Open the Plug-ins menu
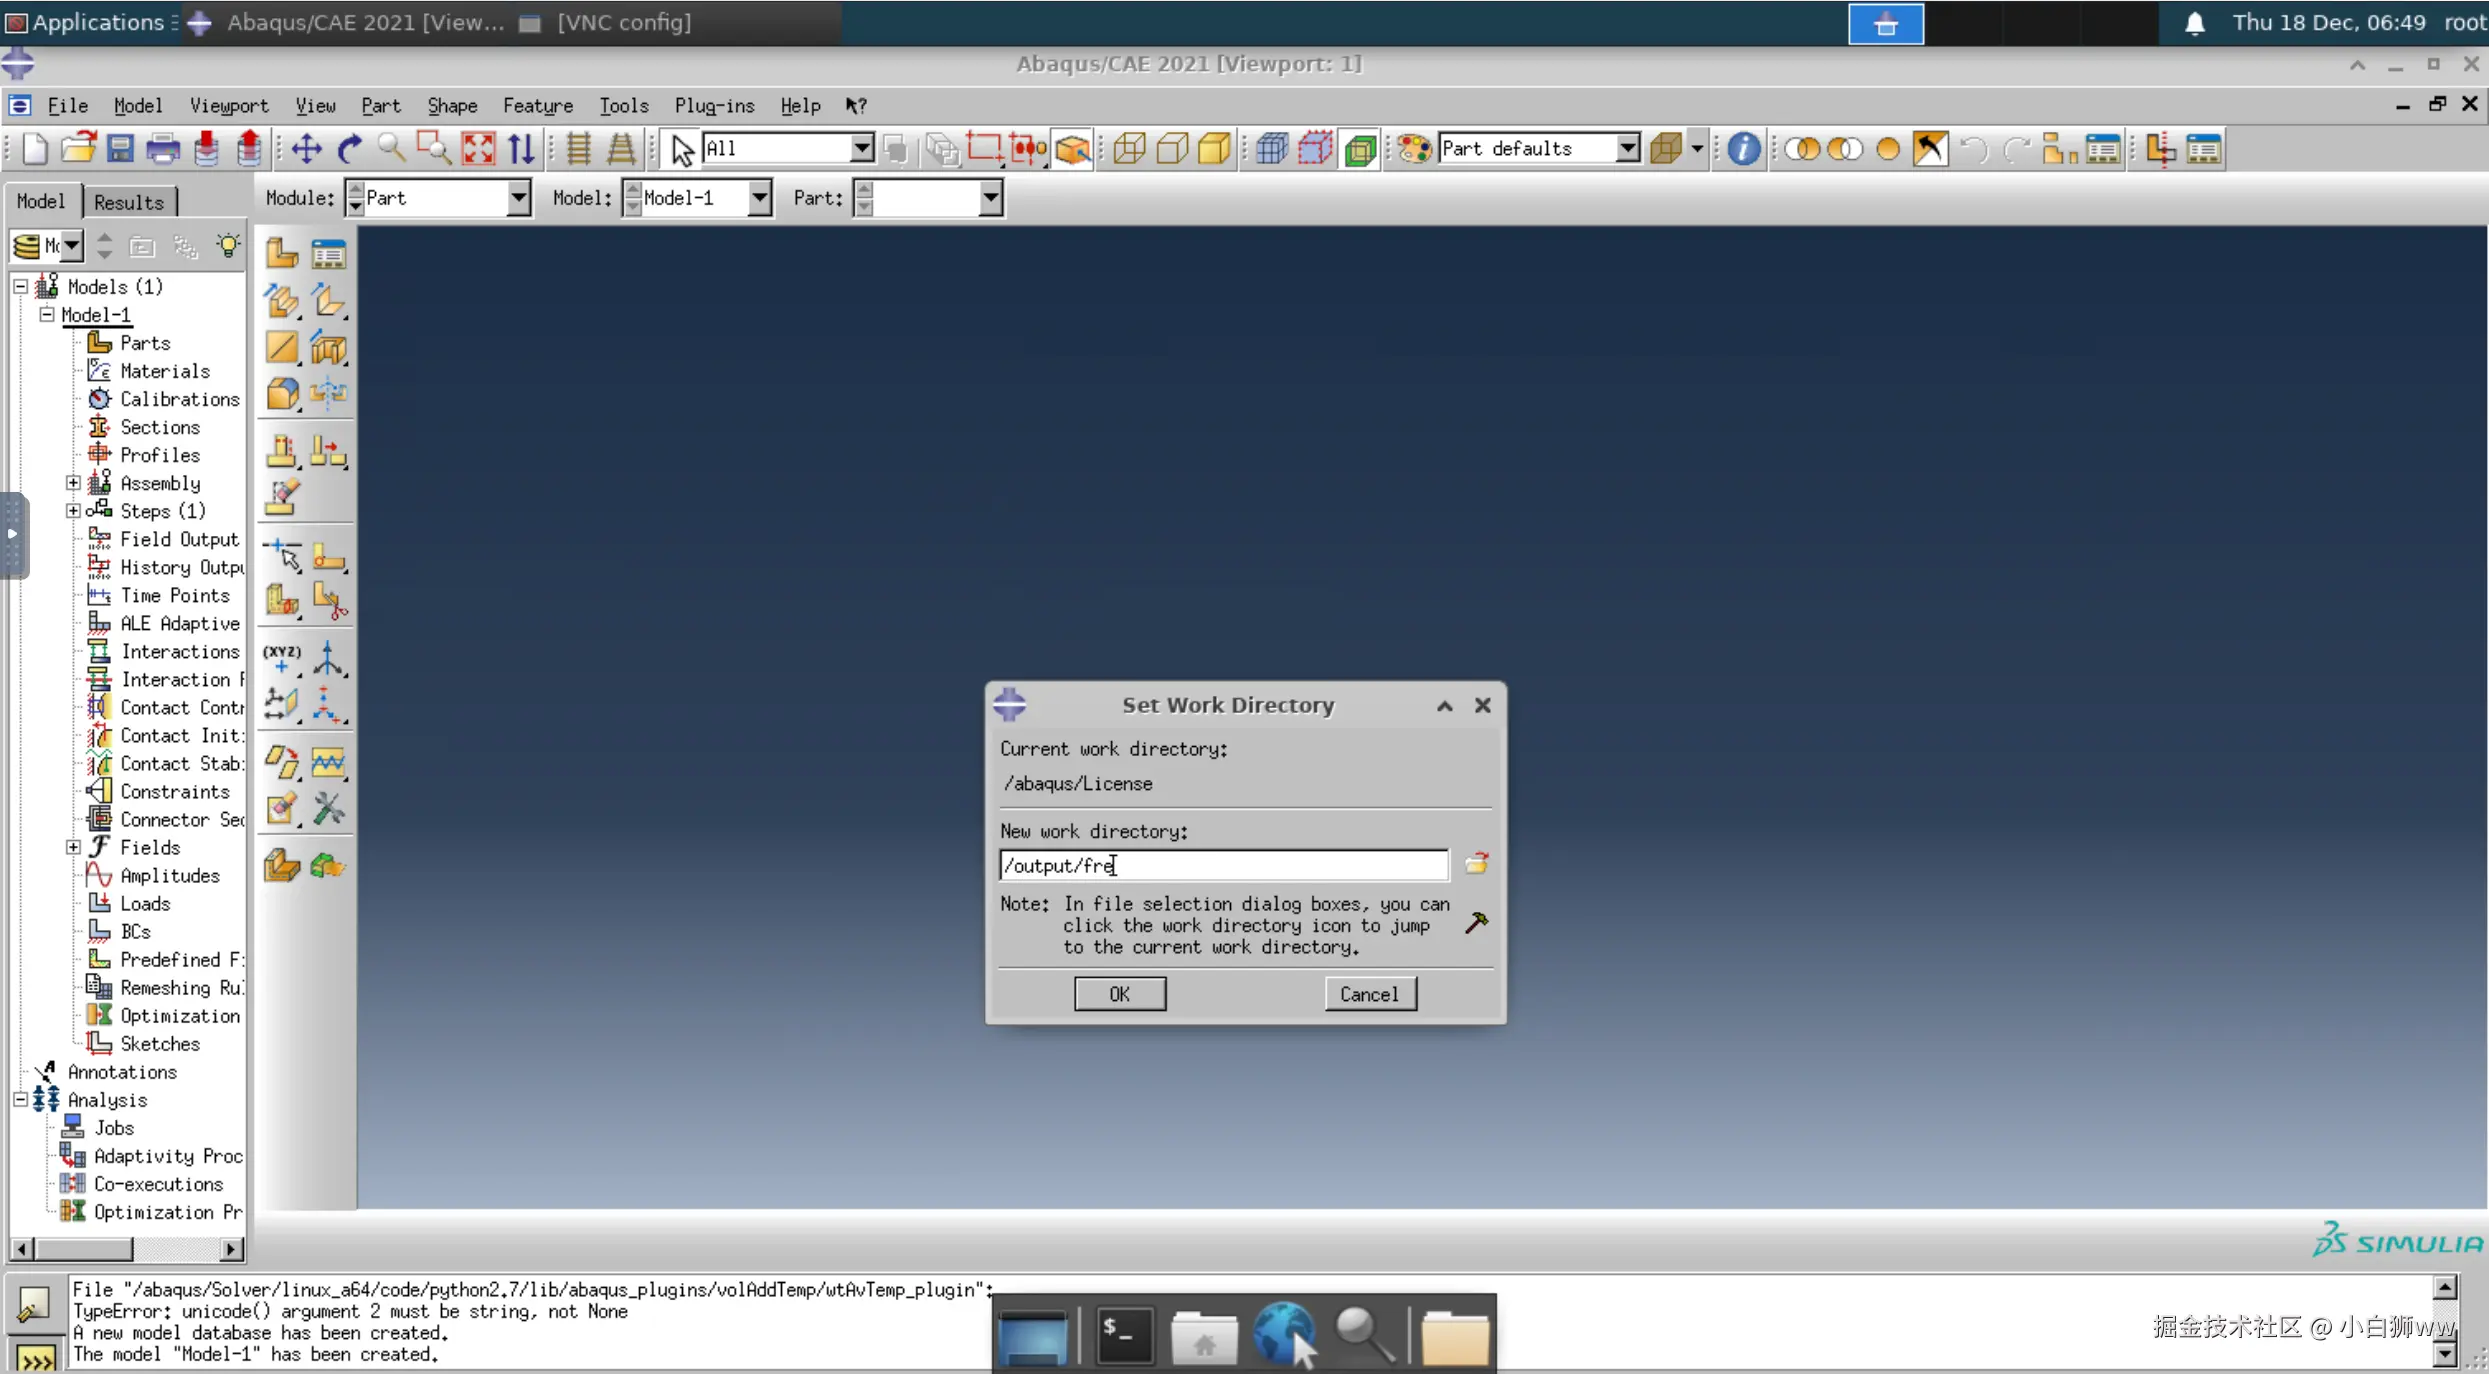The width and height of the screenshot is (2489, 1374). (714, 105)
